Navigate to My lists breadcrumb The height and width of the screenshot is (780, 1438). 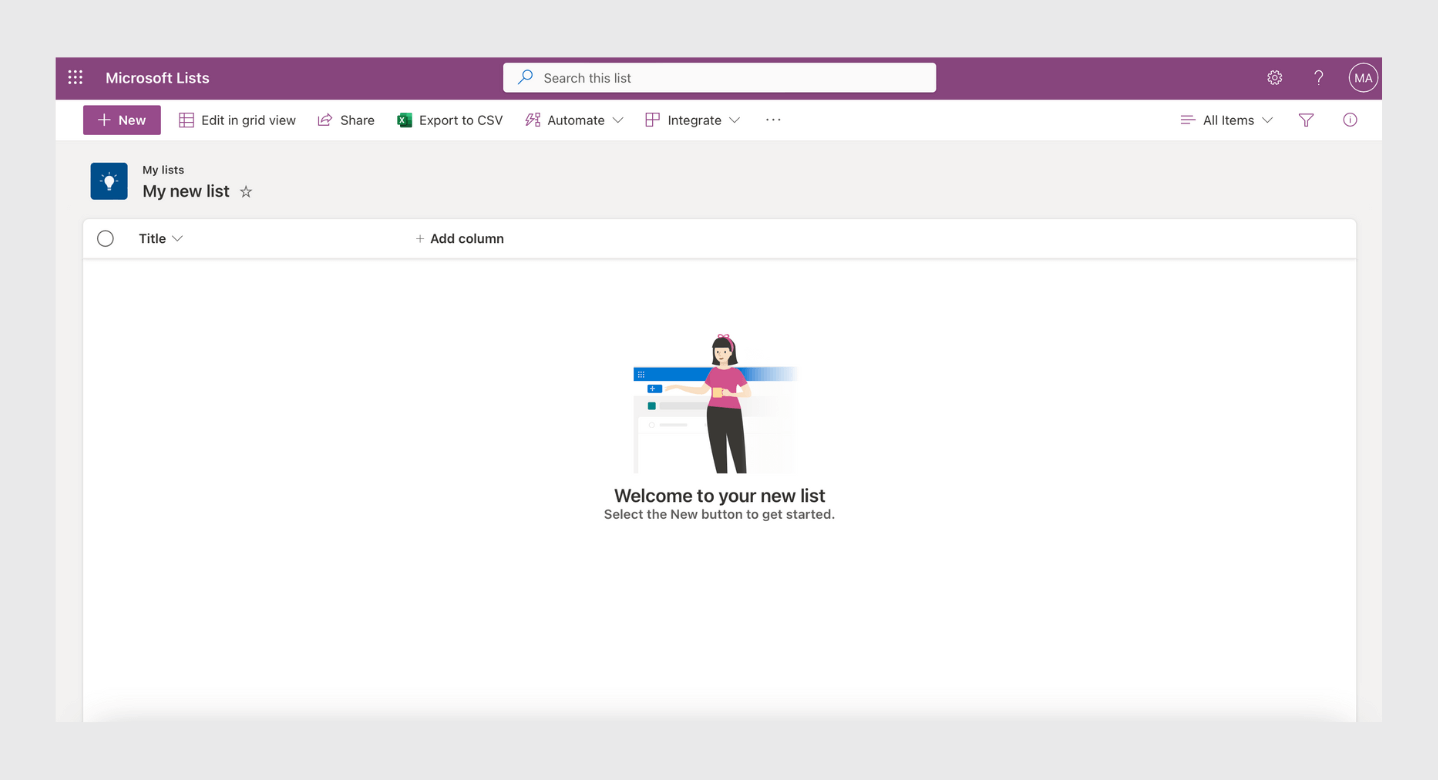[163, 170]
